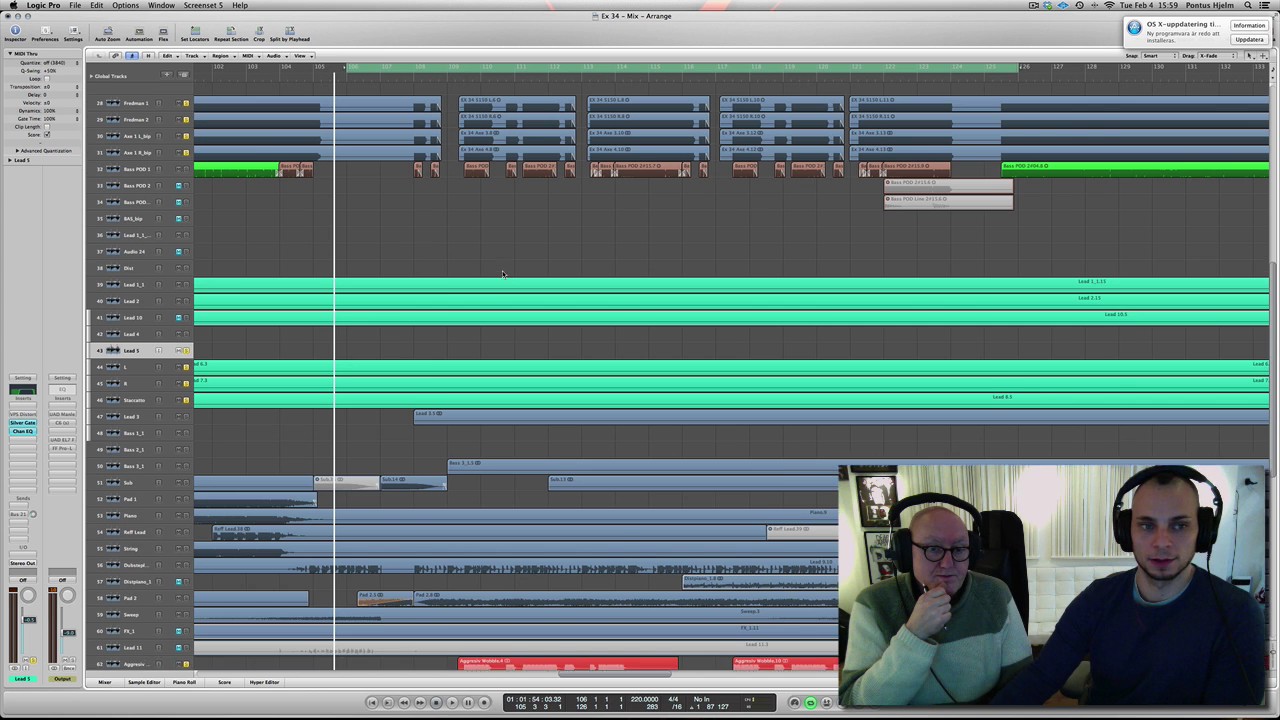Click the Split by Playhead icon
This screenshot has width=1280, height=720.
(290, 33)
